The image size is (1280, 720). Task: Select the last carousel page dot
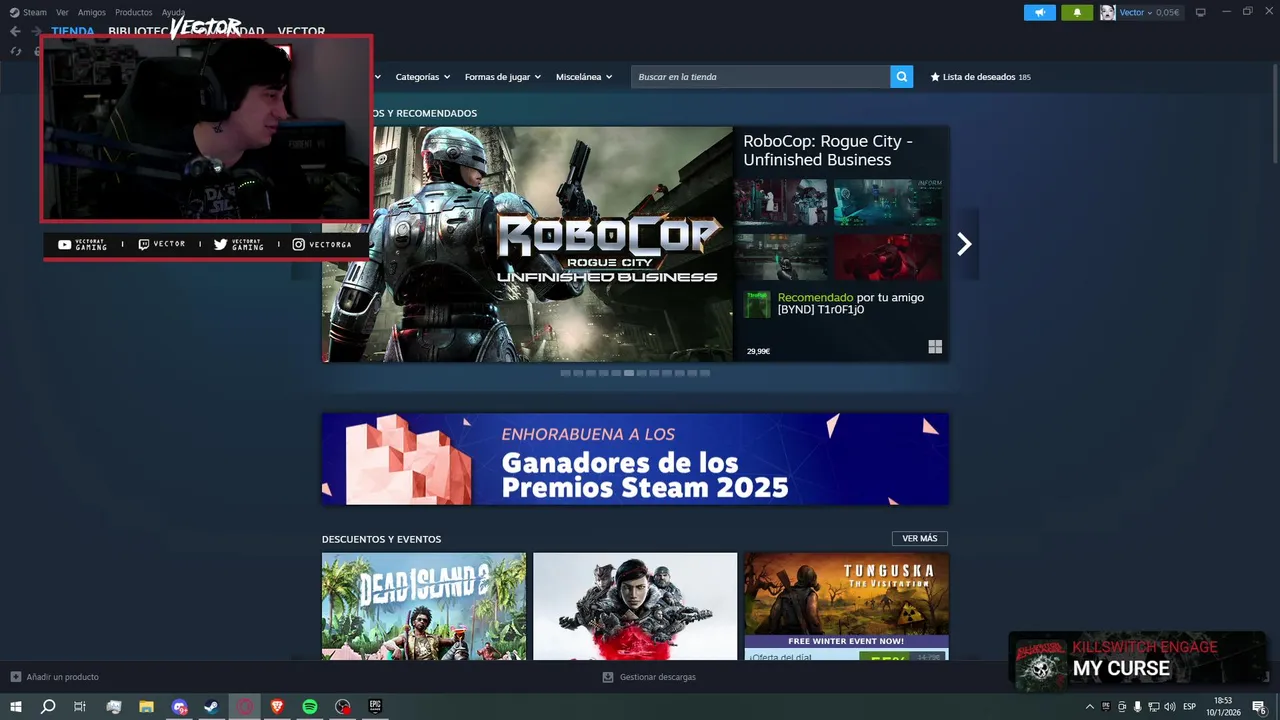point(705,373)
